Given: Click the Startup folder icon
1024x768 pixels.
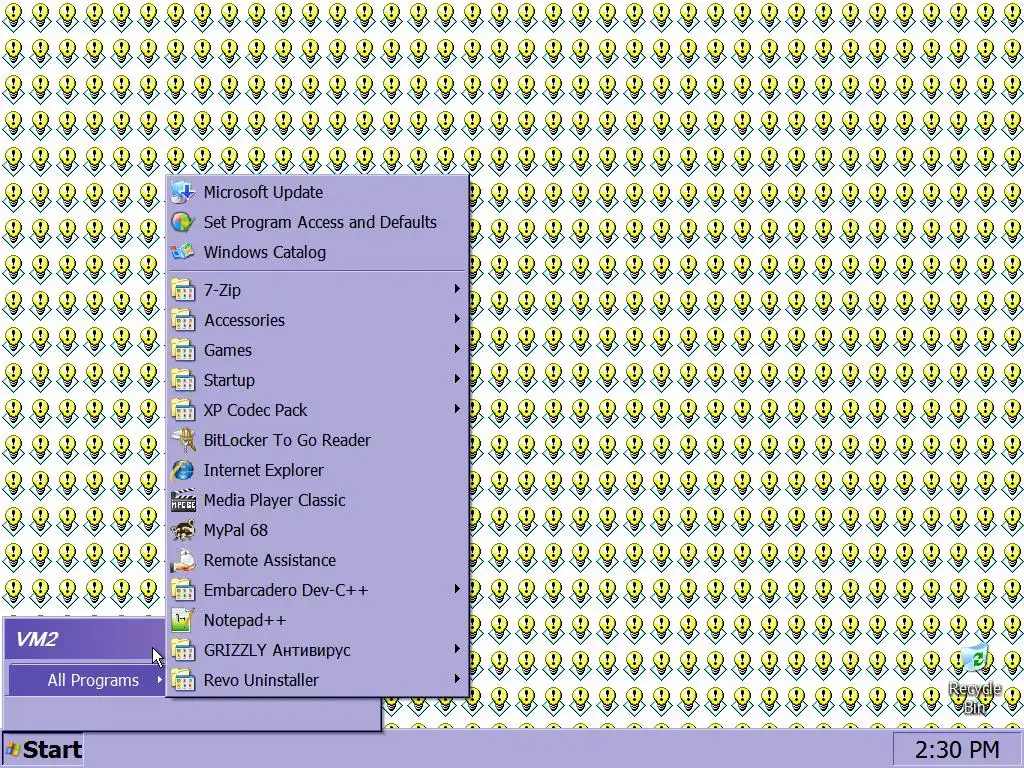Looking at the screenshot, I should (x=183, y=380).
